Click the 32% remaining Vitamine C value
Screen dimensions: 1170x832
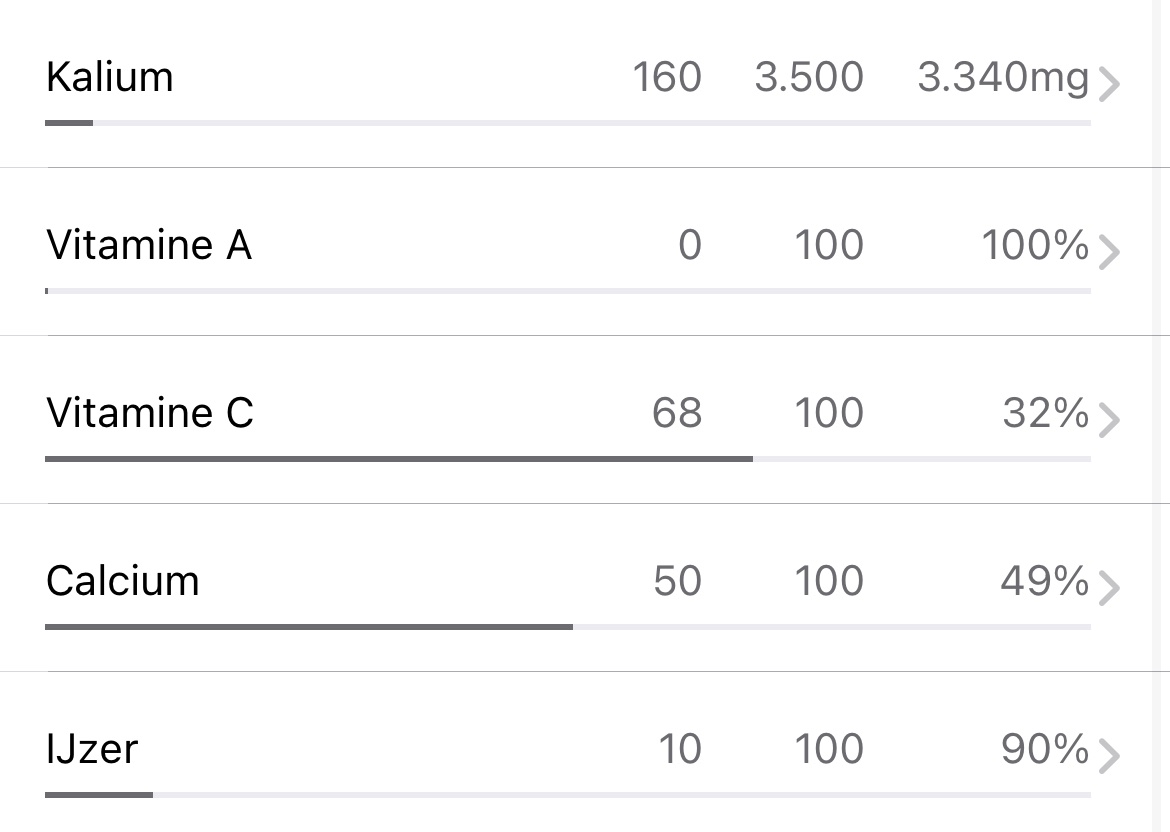pyautogui.click(x=1045, y=413)
